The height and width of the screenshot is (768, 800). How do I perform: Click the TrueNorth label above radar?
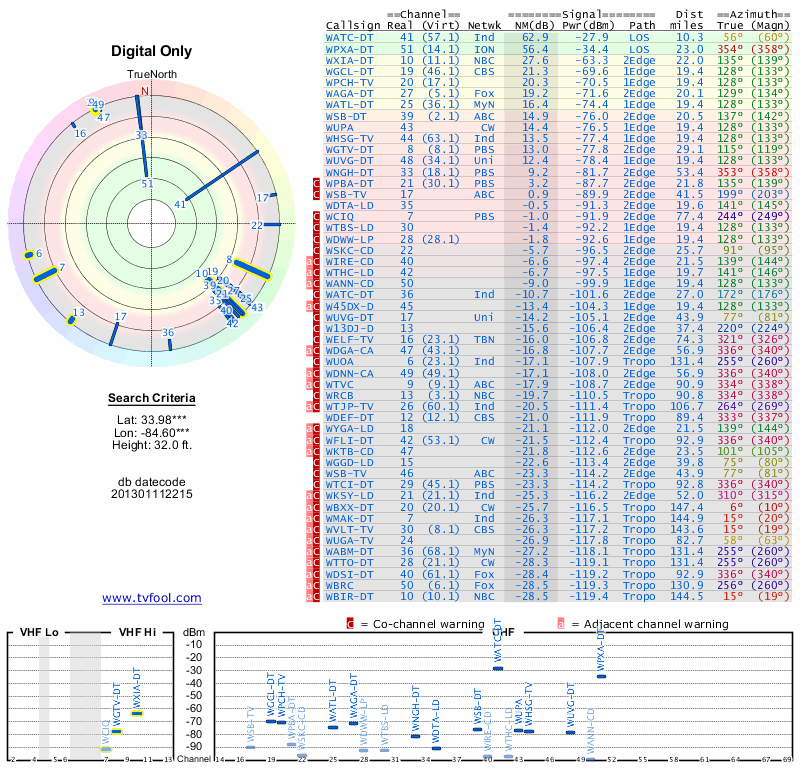click(x=152, y=75)
